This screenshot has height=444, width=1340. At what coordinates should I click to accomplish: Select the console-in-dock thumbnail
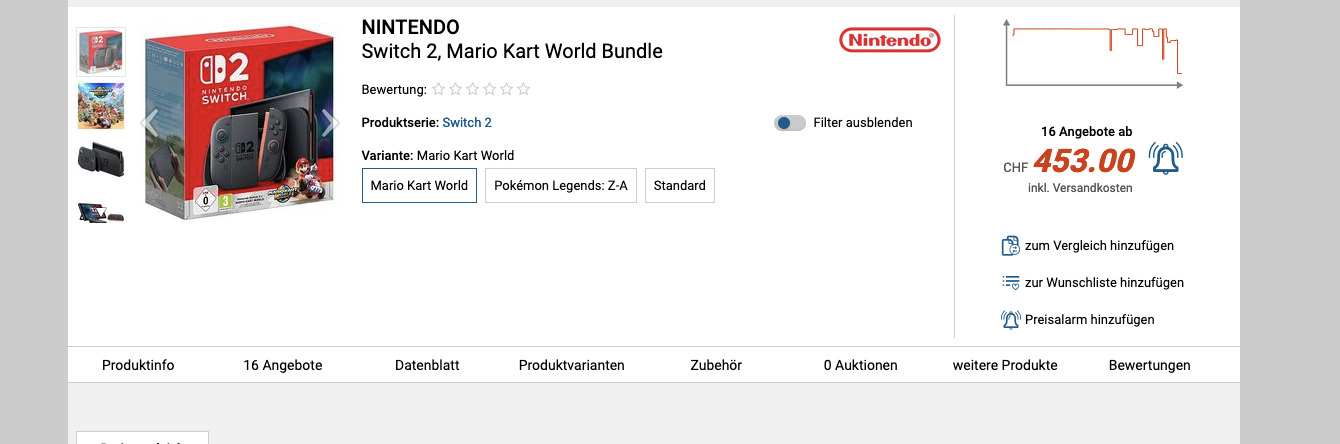click(101, 160)
